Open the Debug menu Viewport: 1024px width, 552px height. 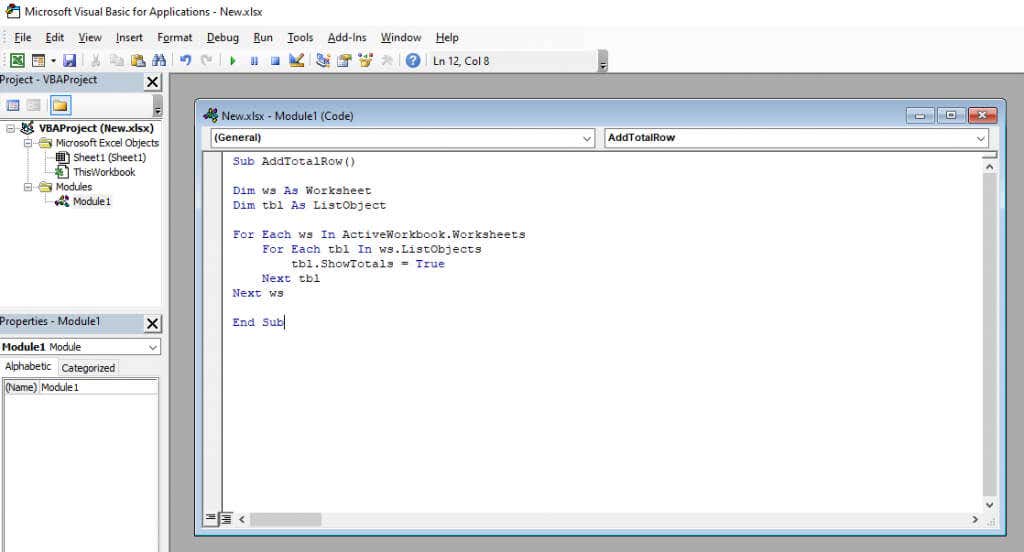tap(222, 37)
